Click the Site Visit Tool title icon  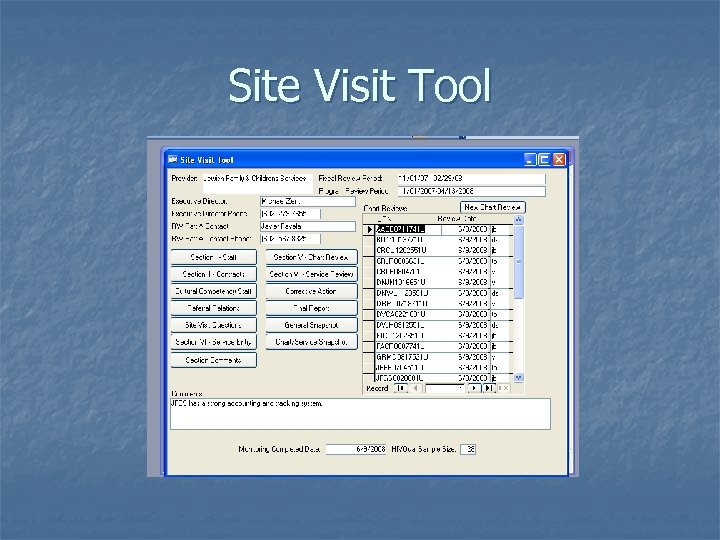173,159
